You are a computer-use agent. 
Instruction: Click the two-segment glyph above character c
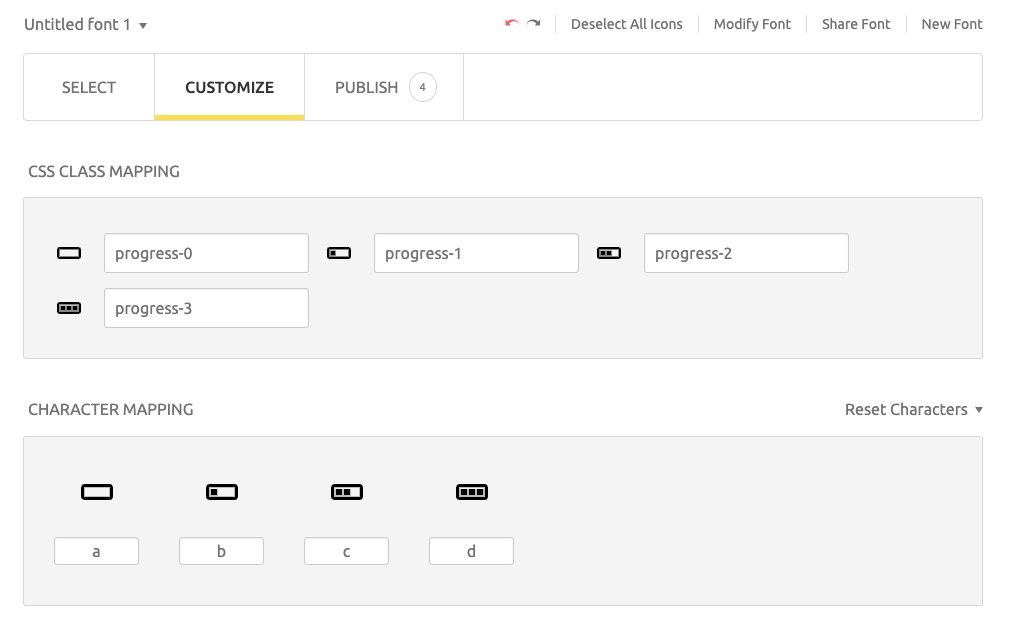point(346,491)
